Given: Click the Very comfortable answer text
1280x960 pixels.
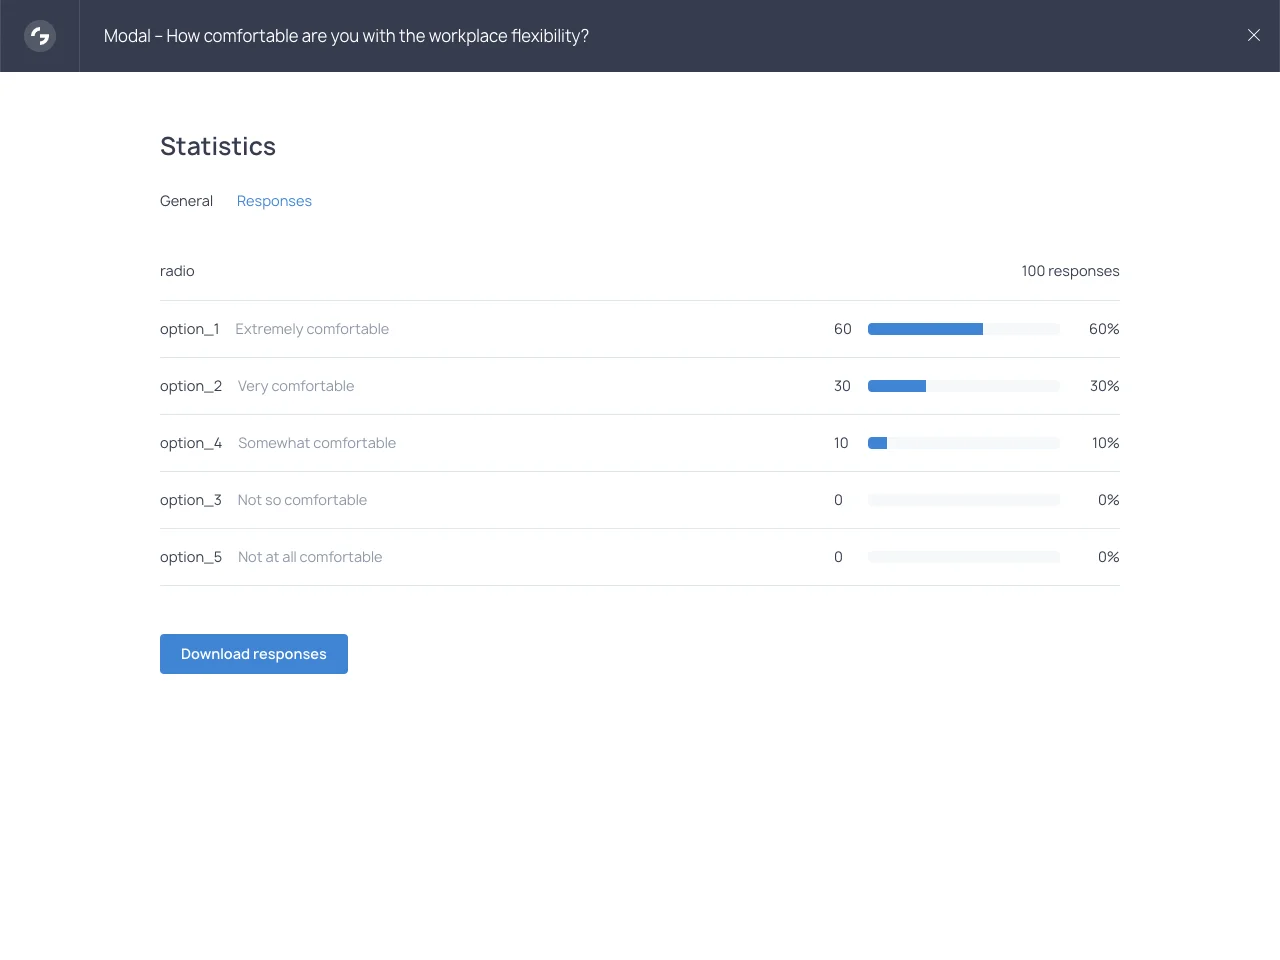Looking at the screenshot, I should pos(296,386).
